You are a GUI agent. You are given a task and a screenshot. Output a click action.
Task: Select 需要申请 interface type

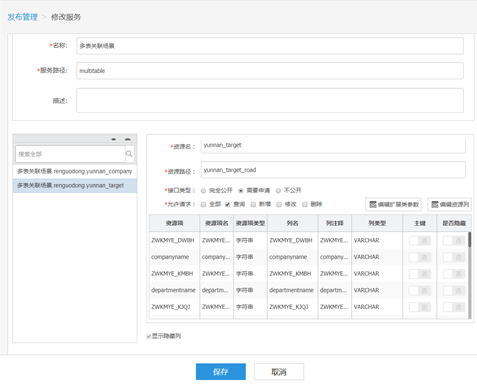coord(241,191)
